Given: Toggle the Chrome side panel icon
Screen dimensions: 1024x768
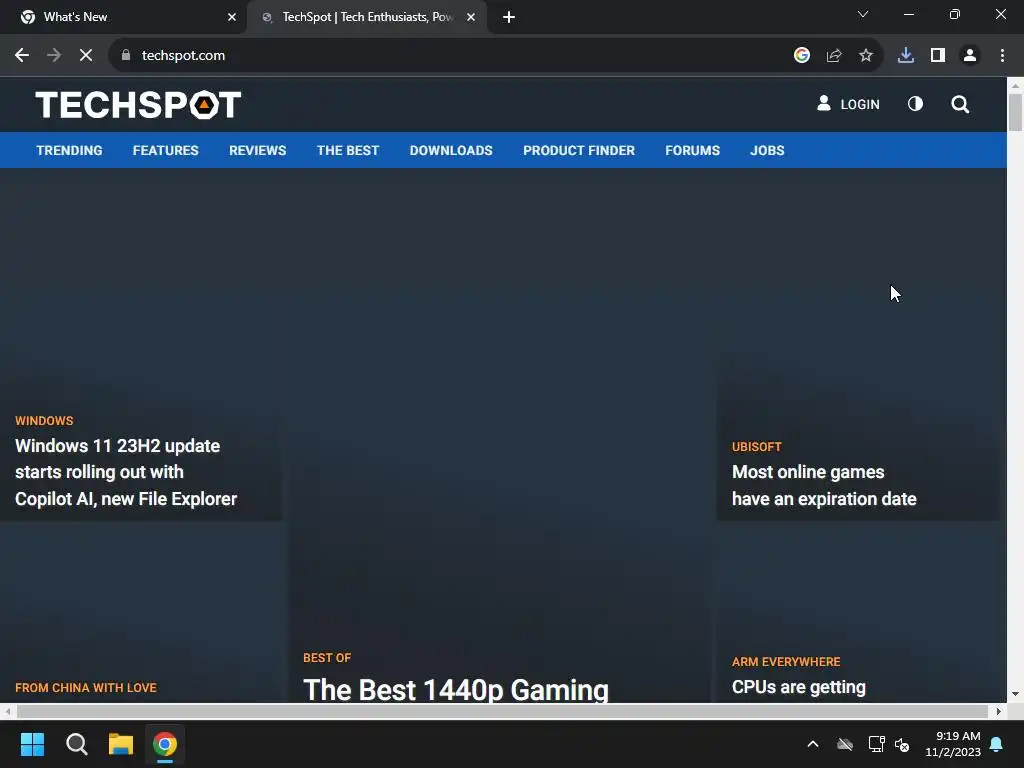Looking at the screenshot, I should tap(938, 56).
